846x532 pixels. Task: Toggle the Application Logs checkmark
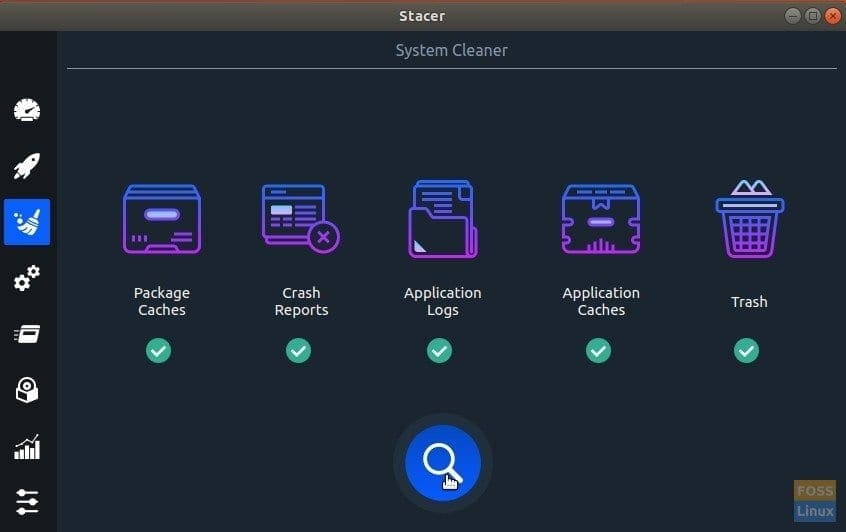pyautogui.click(x=440, y=351)
